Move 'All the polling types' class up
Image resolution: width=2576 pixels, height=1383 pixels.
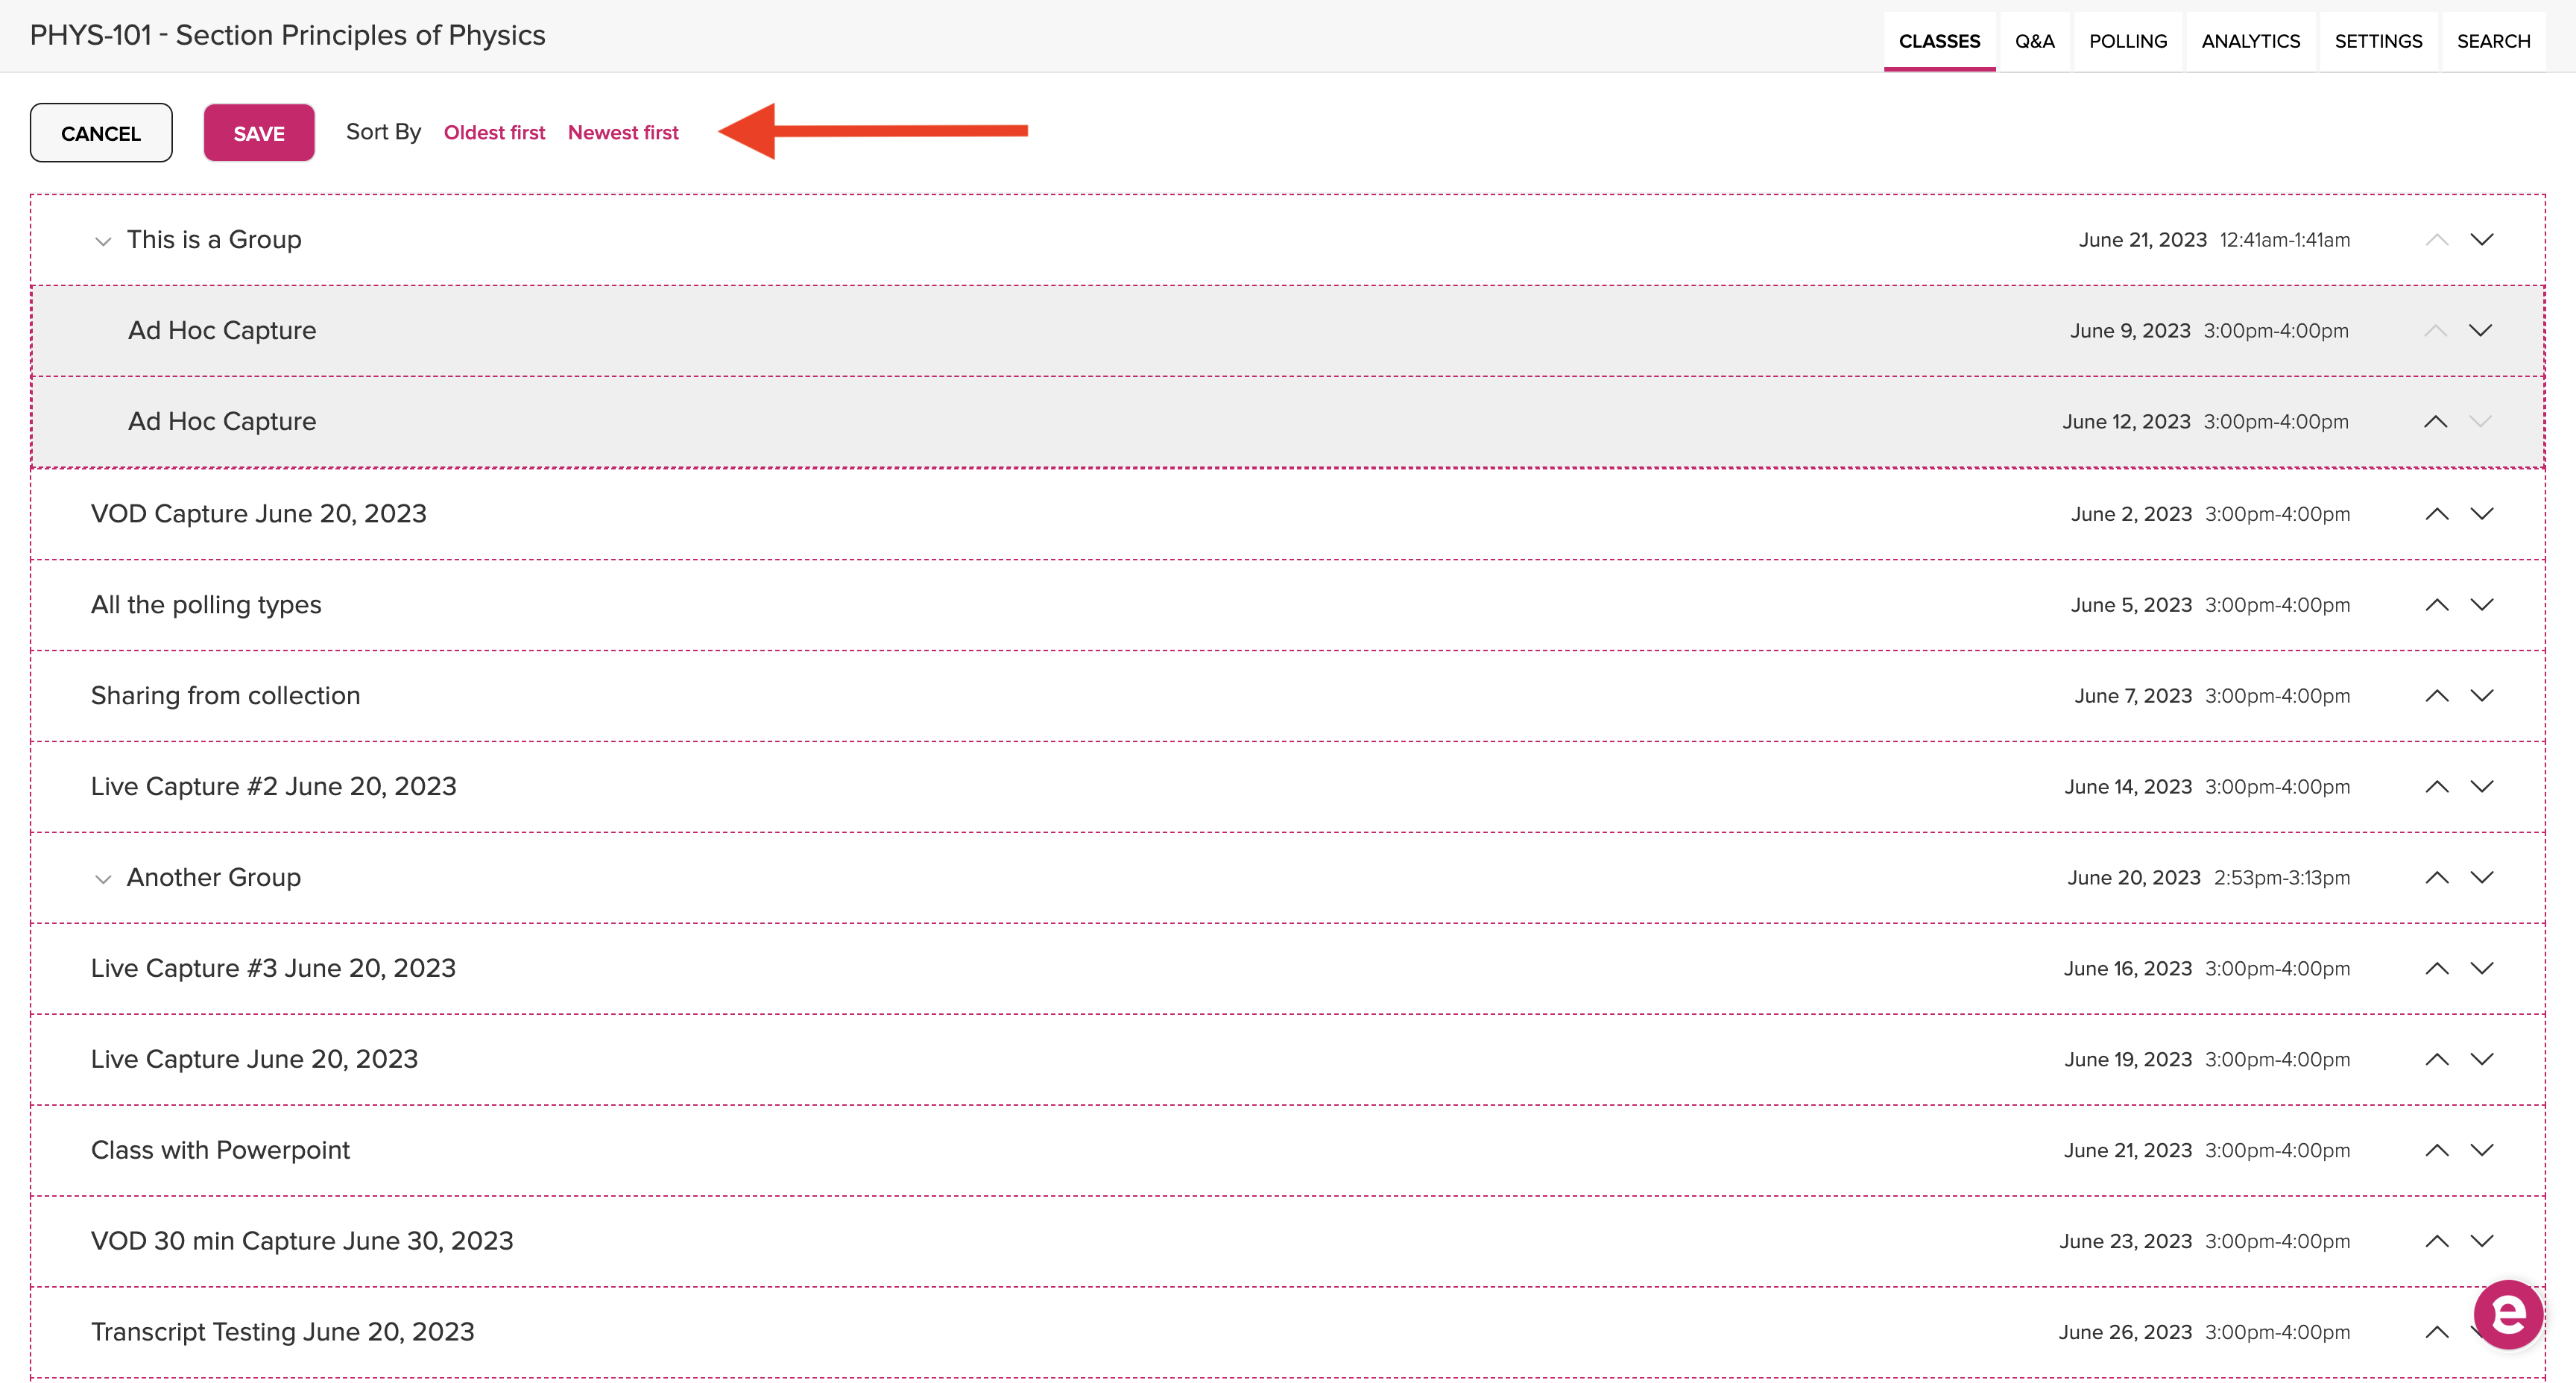pyautogui.click(x=2437, y=604)
